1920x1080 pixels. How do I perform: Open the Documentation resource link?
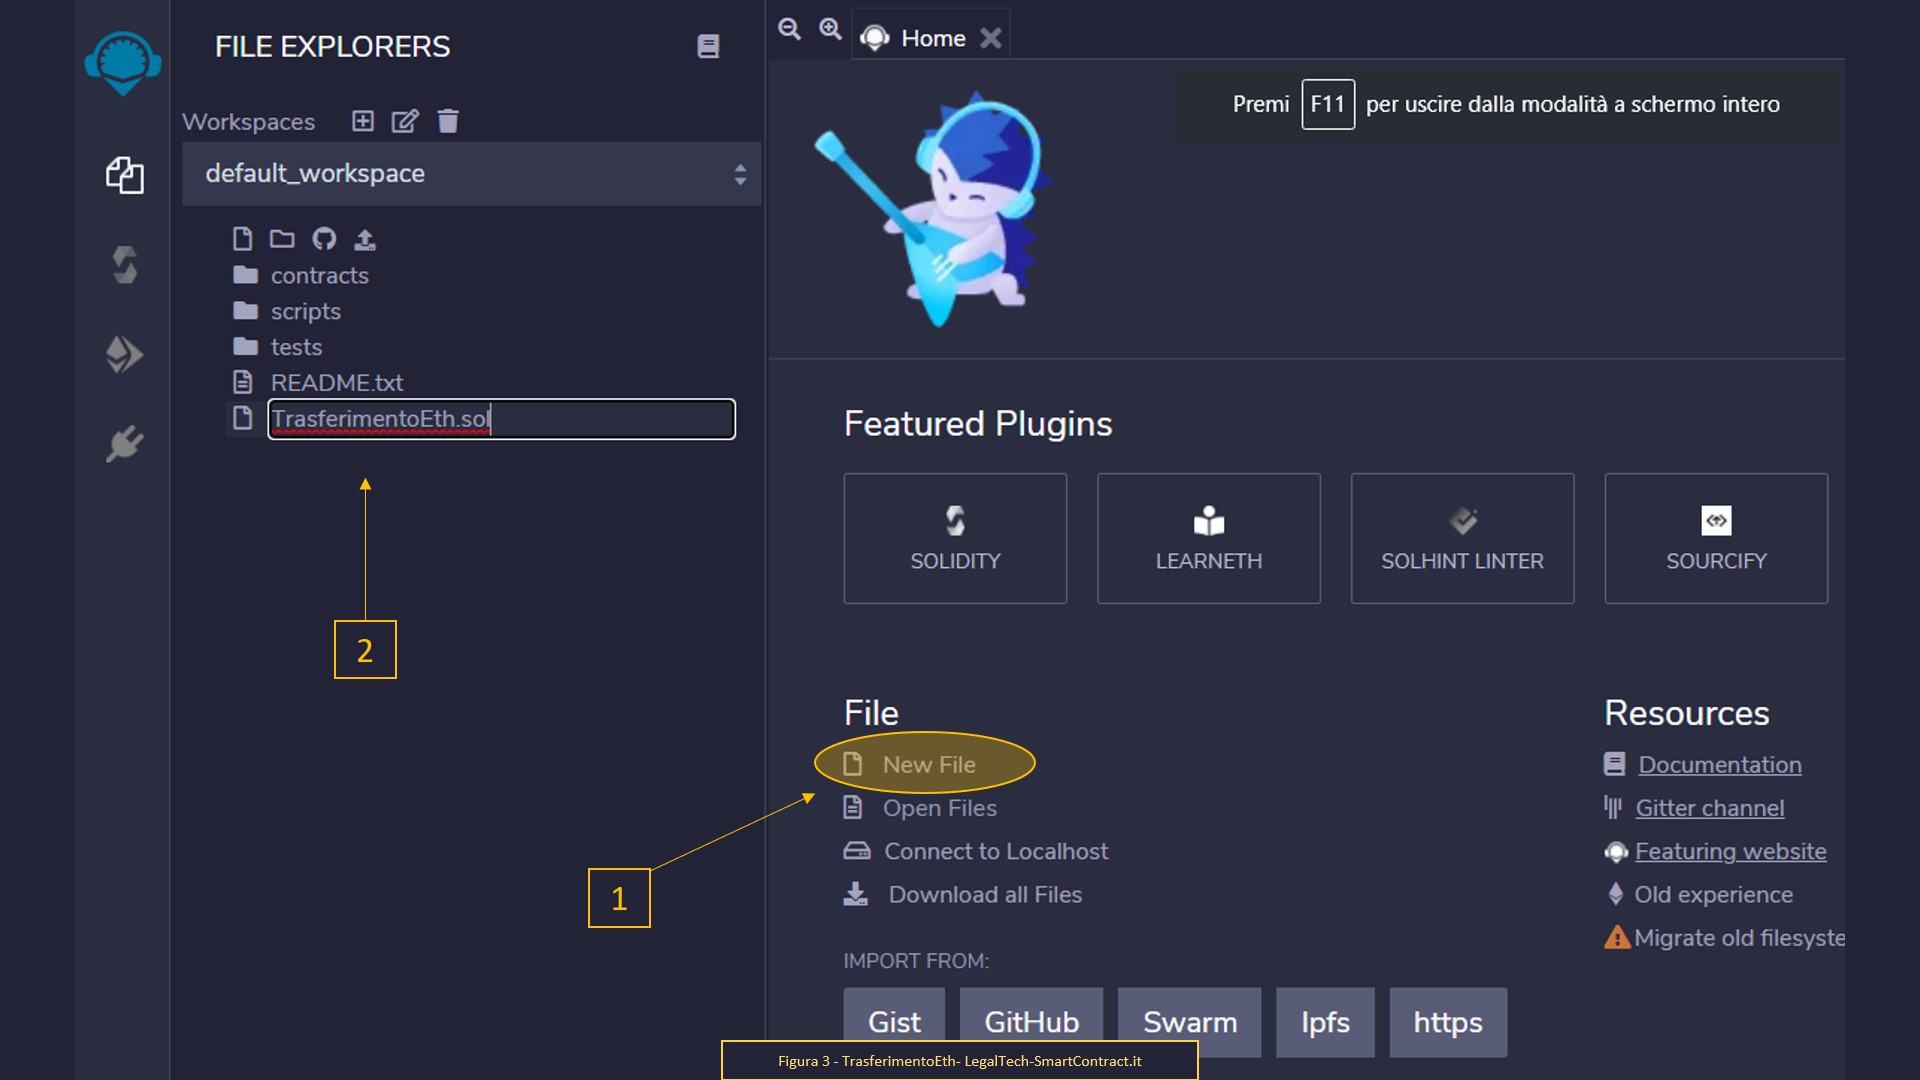(1720, 765)
